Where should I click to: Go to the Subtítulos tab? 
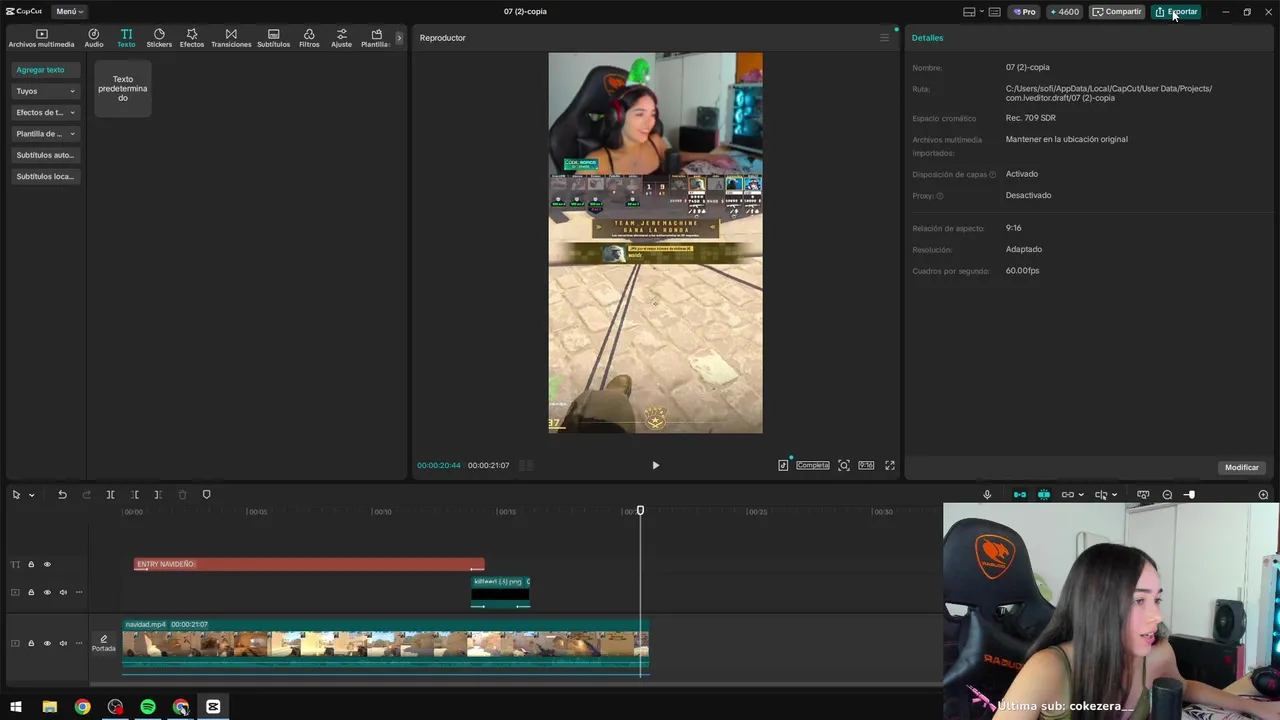(x=273, y=38)
